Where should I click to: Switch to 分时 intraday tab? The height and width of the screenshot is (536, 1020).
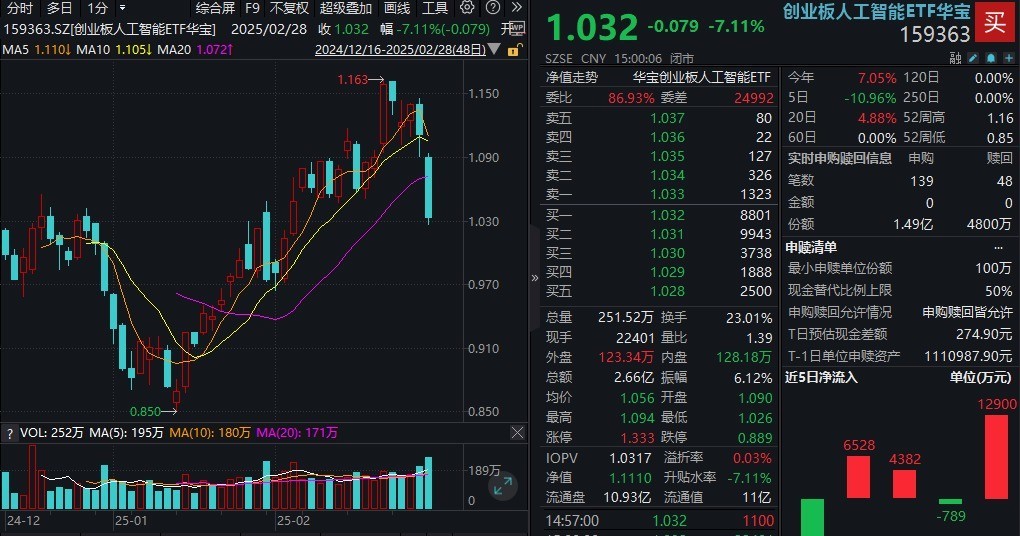coord(19,8)
